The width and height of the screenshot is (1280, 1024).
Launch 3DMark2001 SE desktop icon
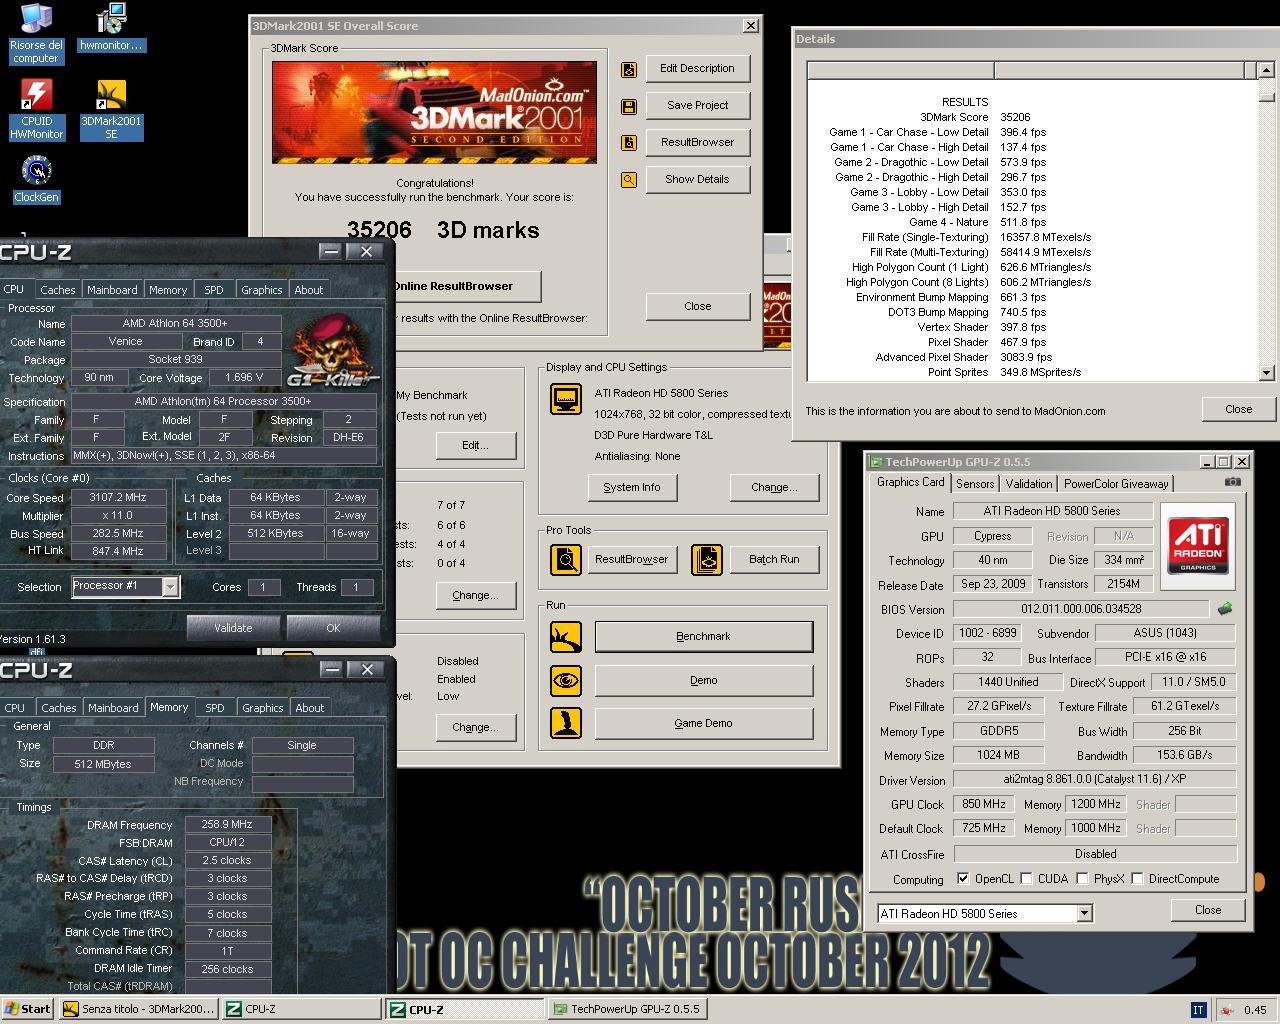click(x=111, y=109)
